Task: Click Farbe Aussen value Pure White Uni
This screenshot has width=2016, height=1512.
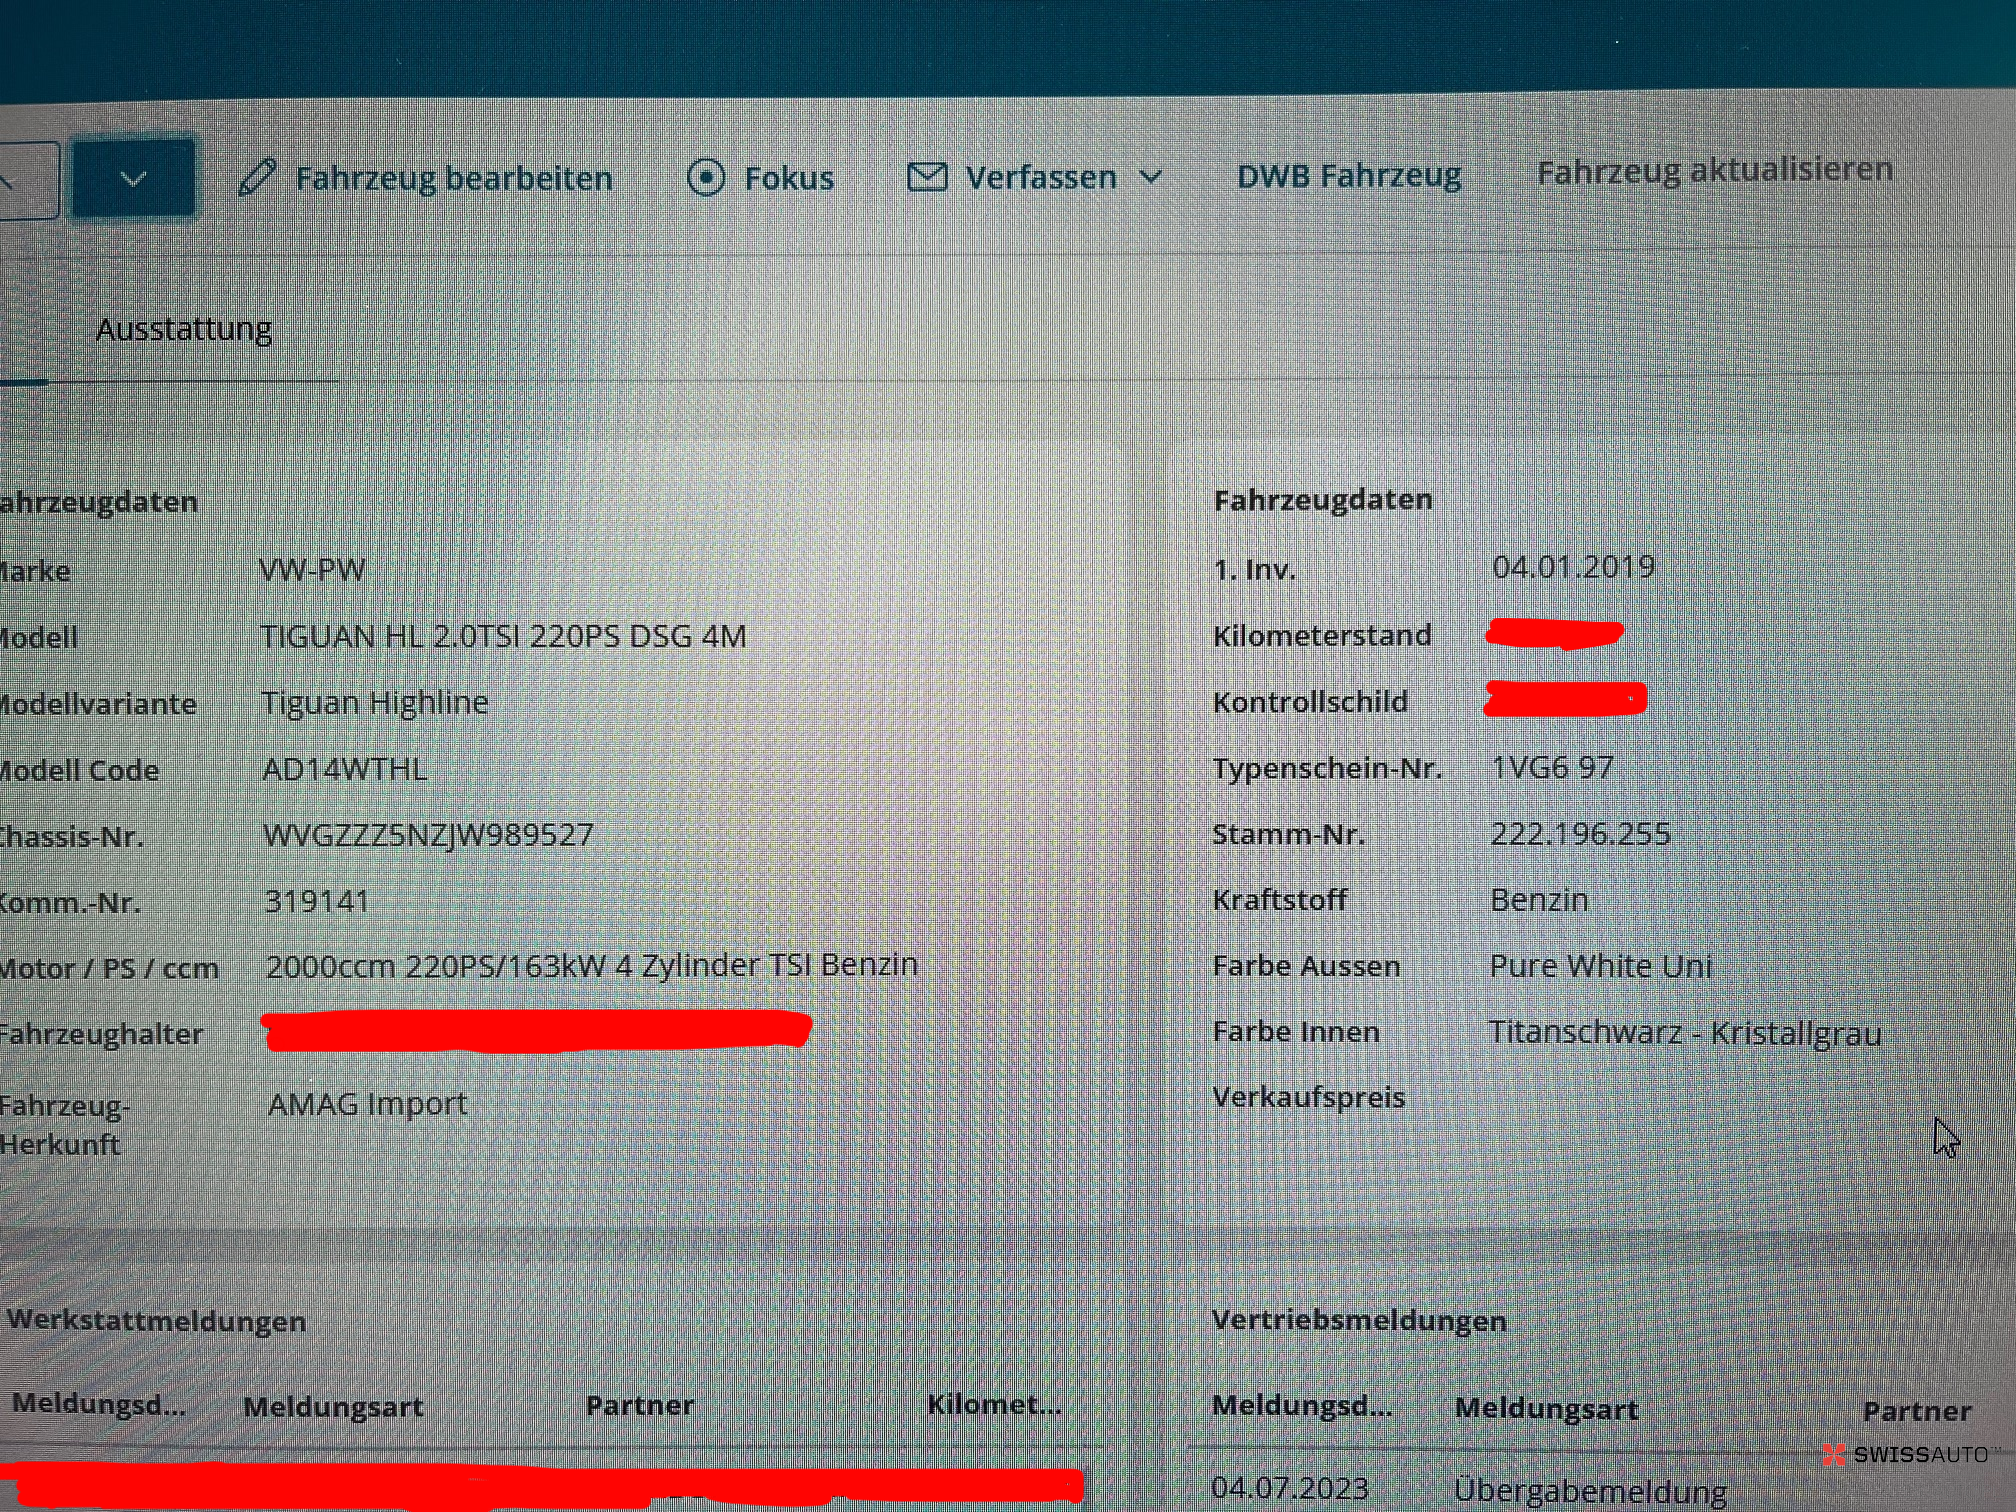Action: [1601, 966]
